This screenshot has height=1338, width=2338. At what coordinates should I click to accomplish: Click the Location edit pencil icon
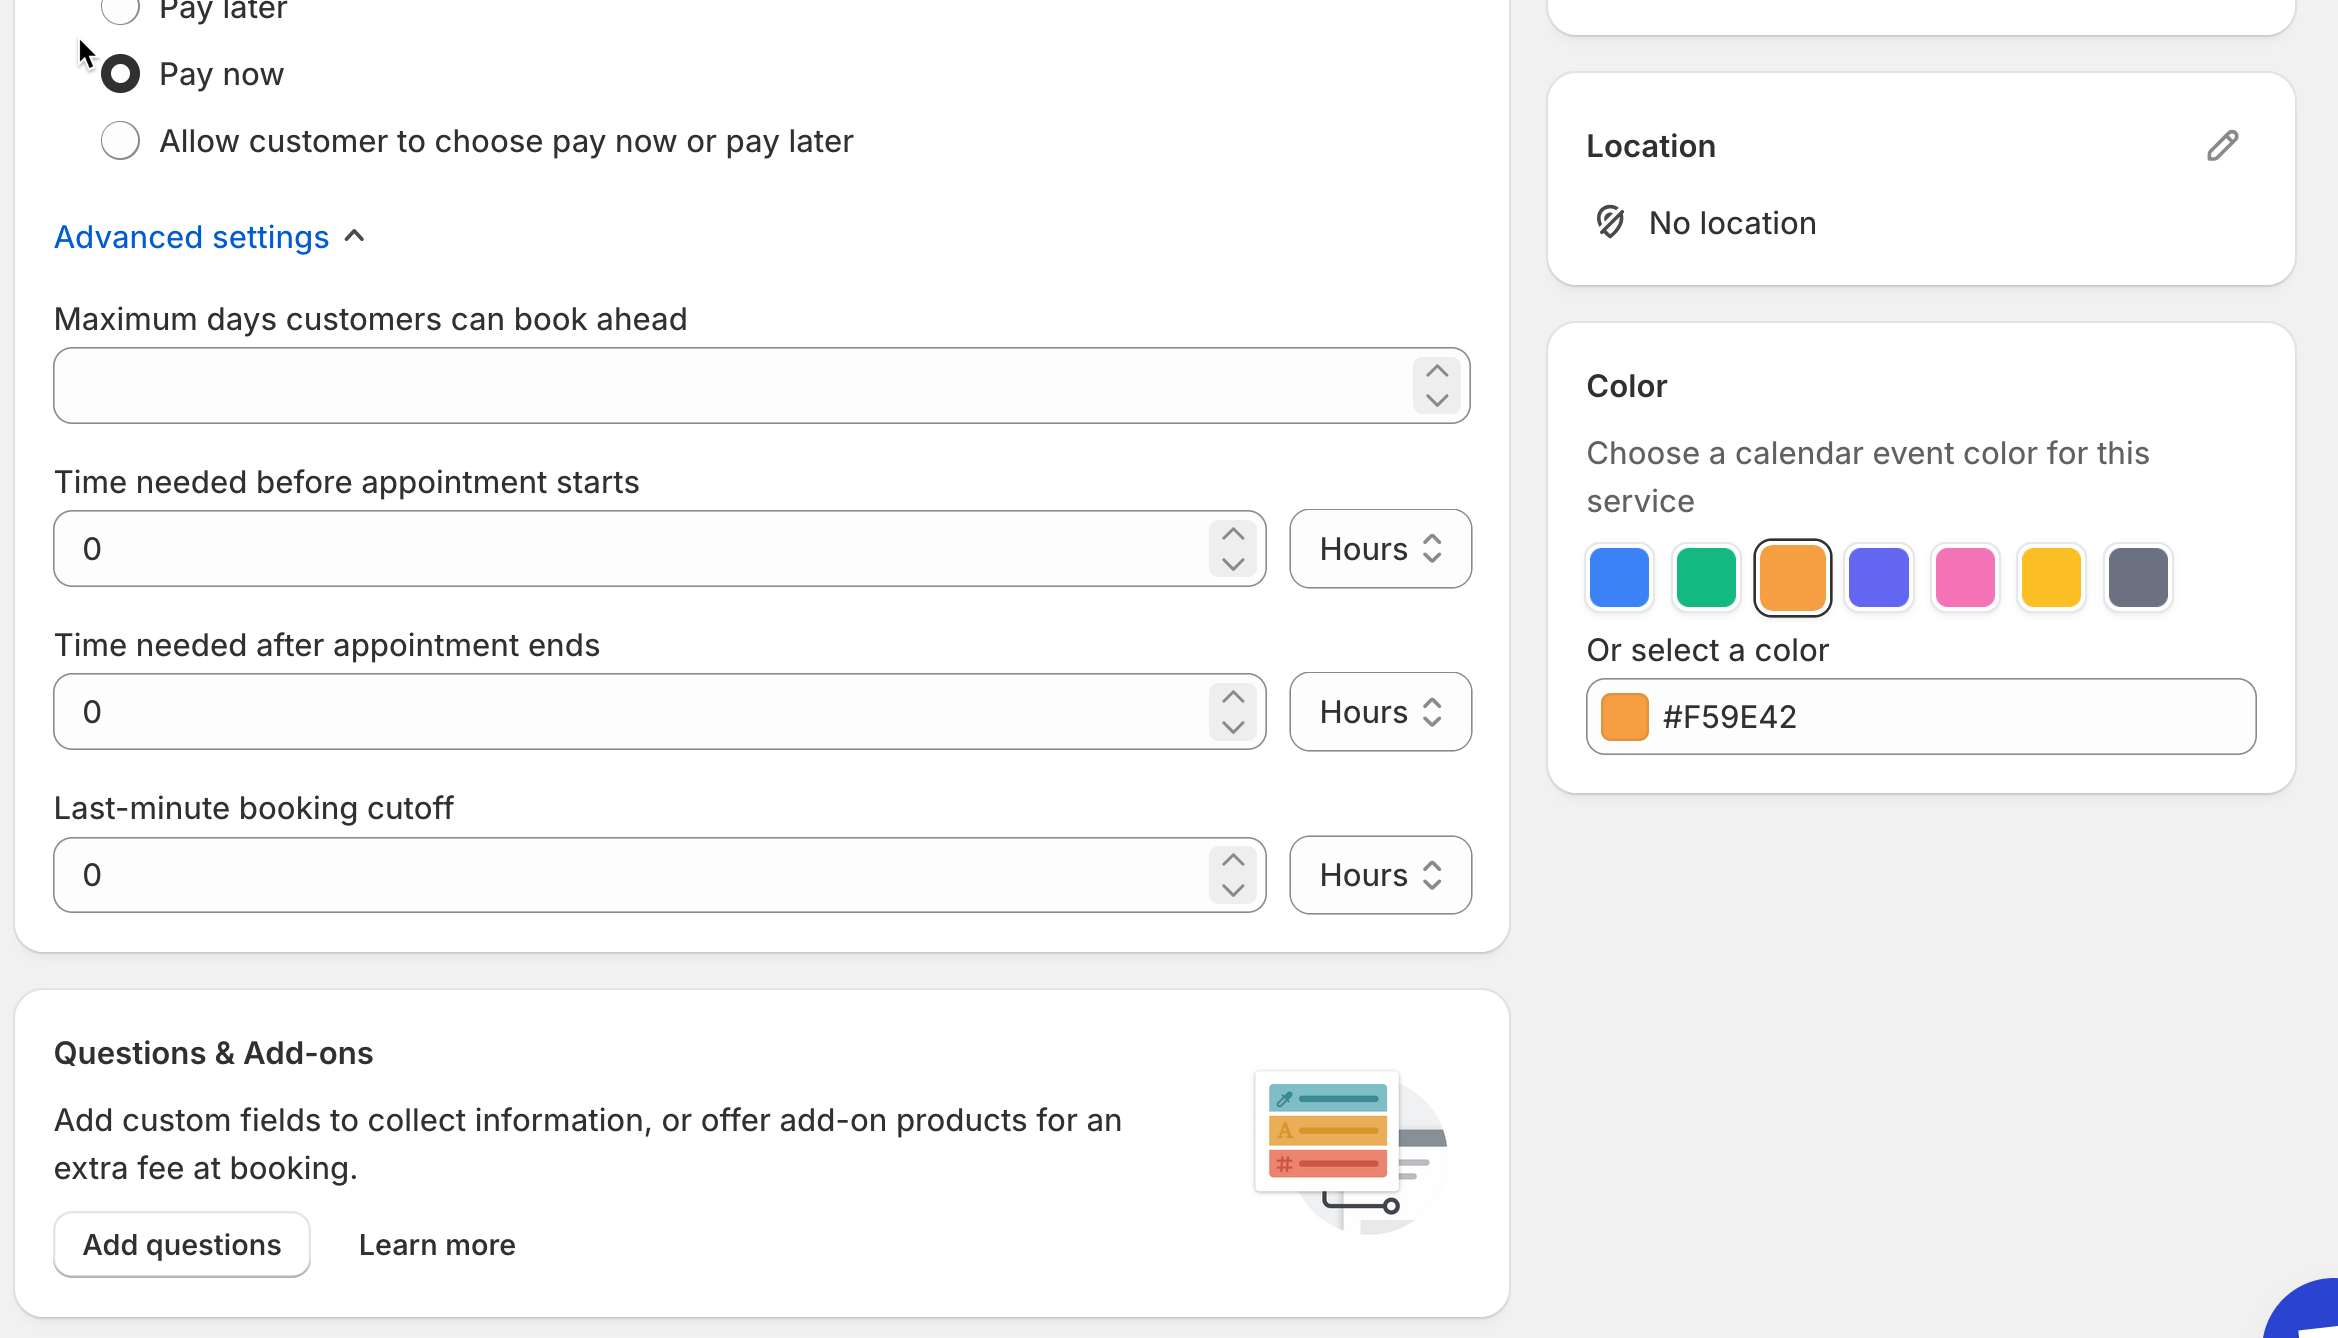pyautogui.click(x=2222, y=146)
